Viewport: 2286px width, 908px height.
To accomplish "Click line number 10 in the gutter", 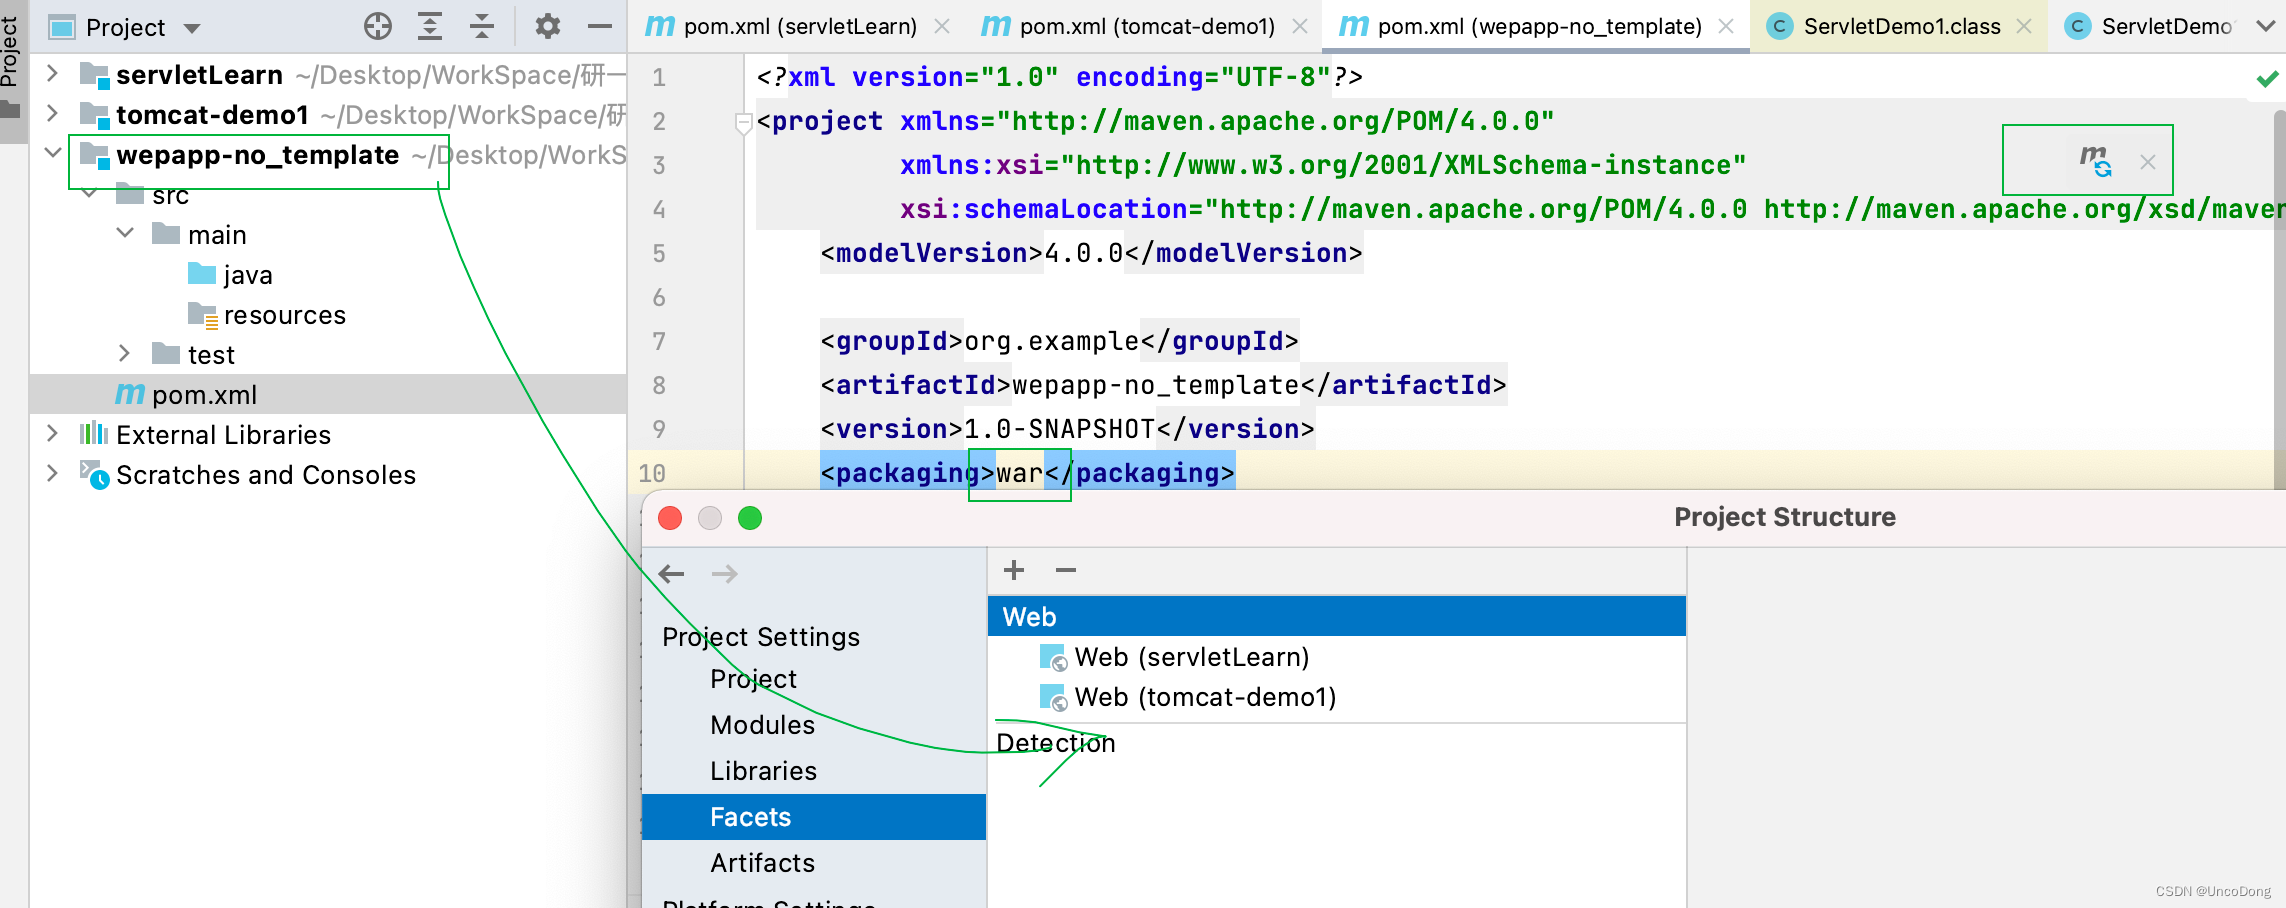I will pos(652,473).
